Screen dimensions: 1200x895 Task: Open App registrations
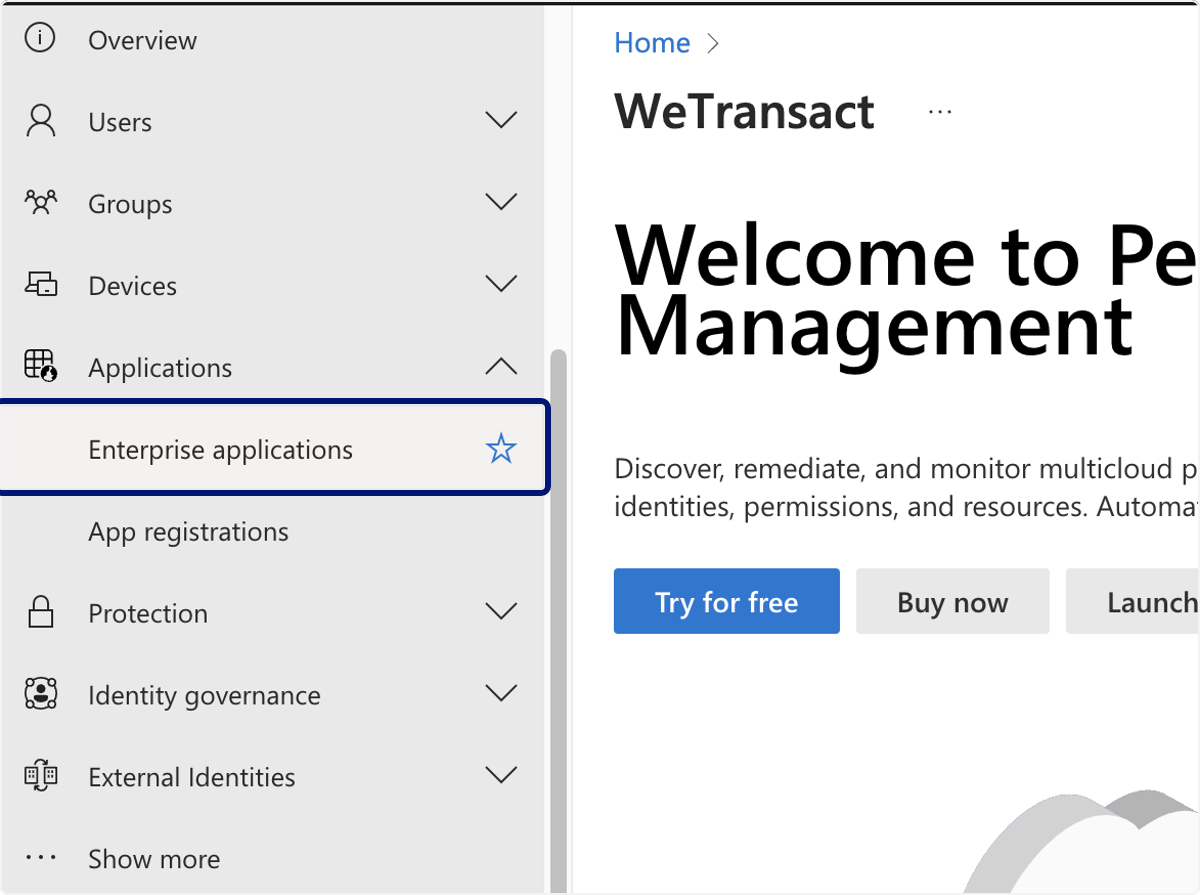pyautogui.click(x=188, y=532)
